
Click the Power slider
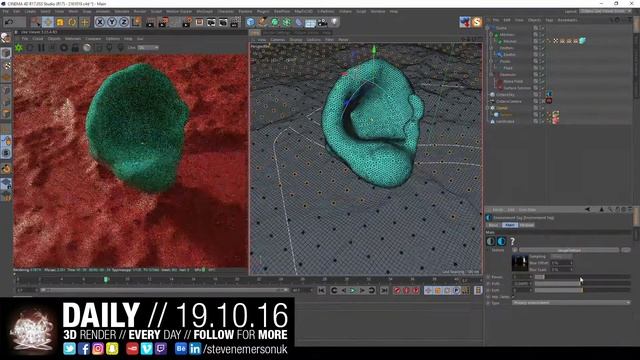pyautogui.click(x=582, y=277)
